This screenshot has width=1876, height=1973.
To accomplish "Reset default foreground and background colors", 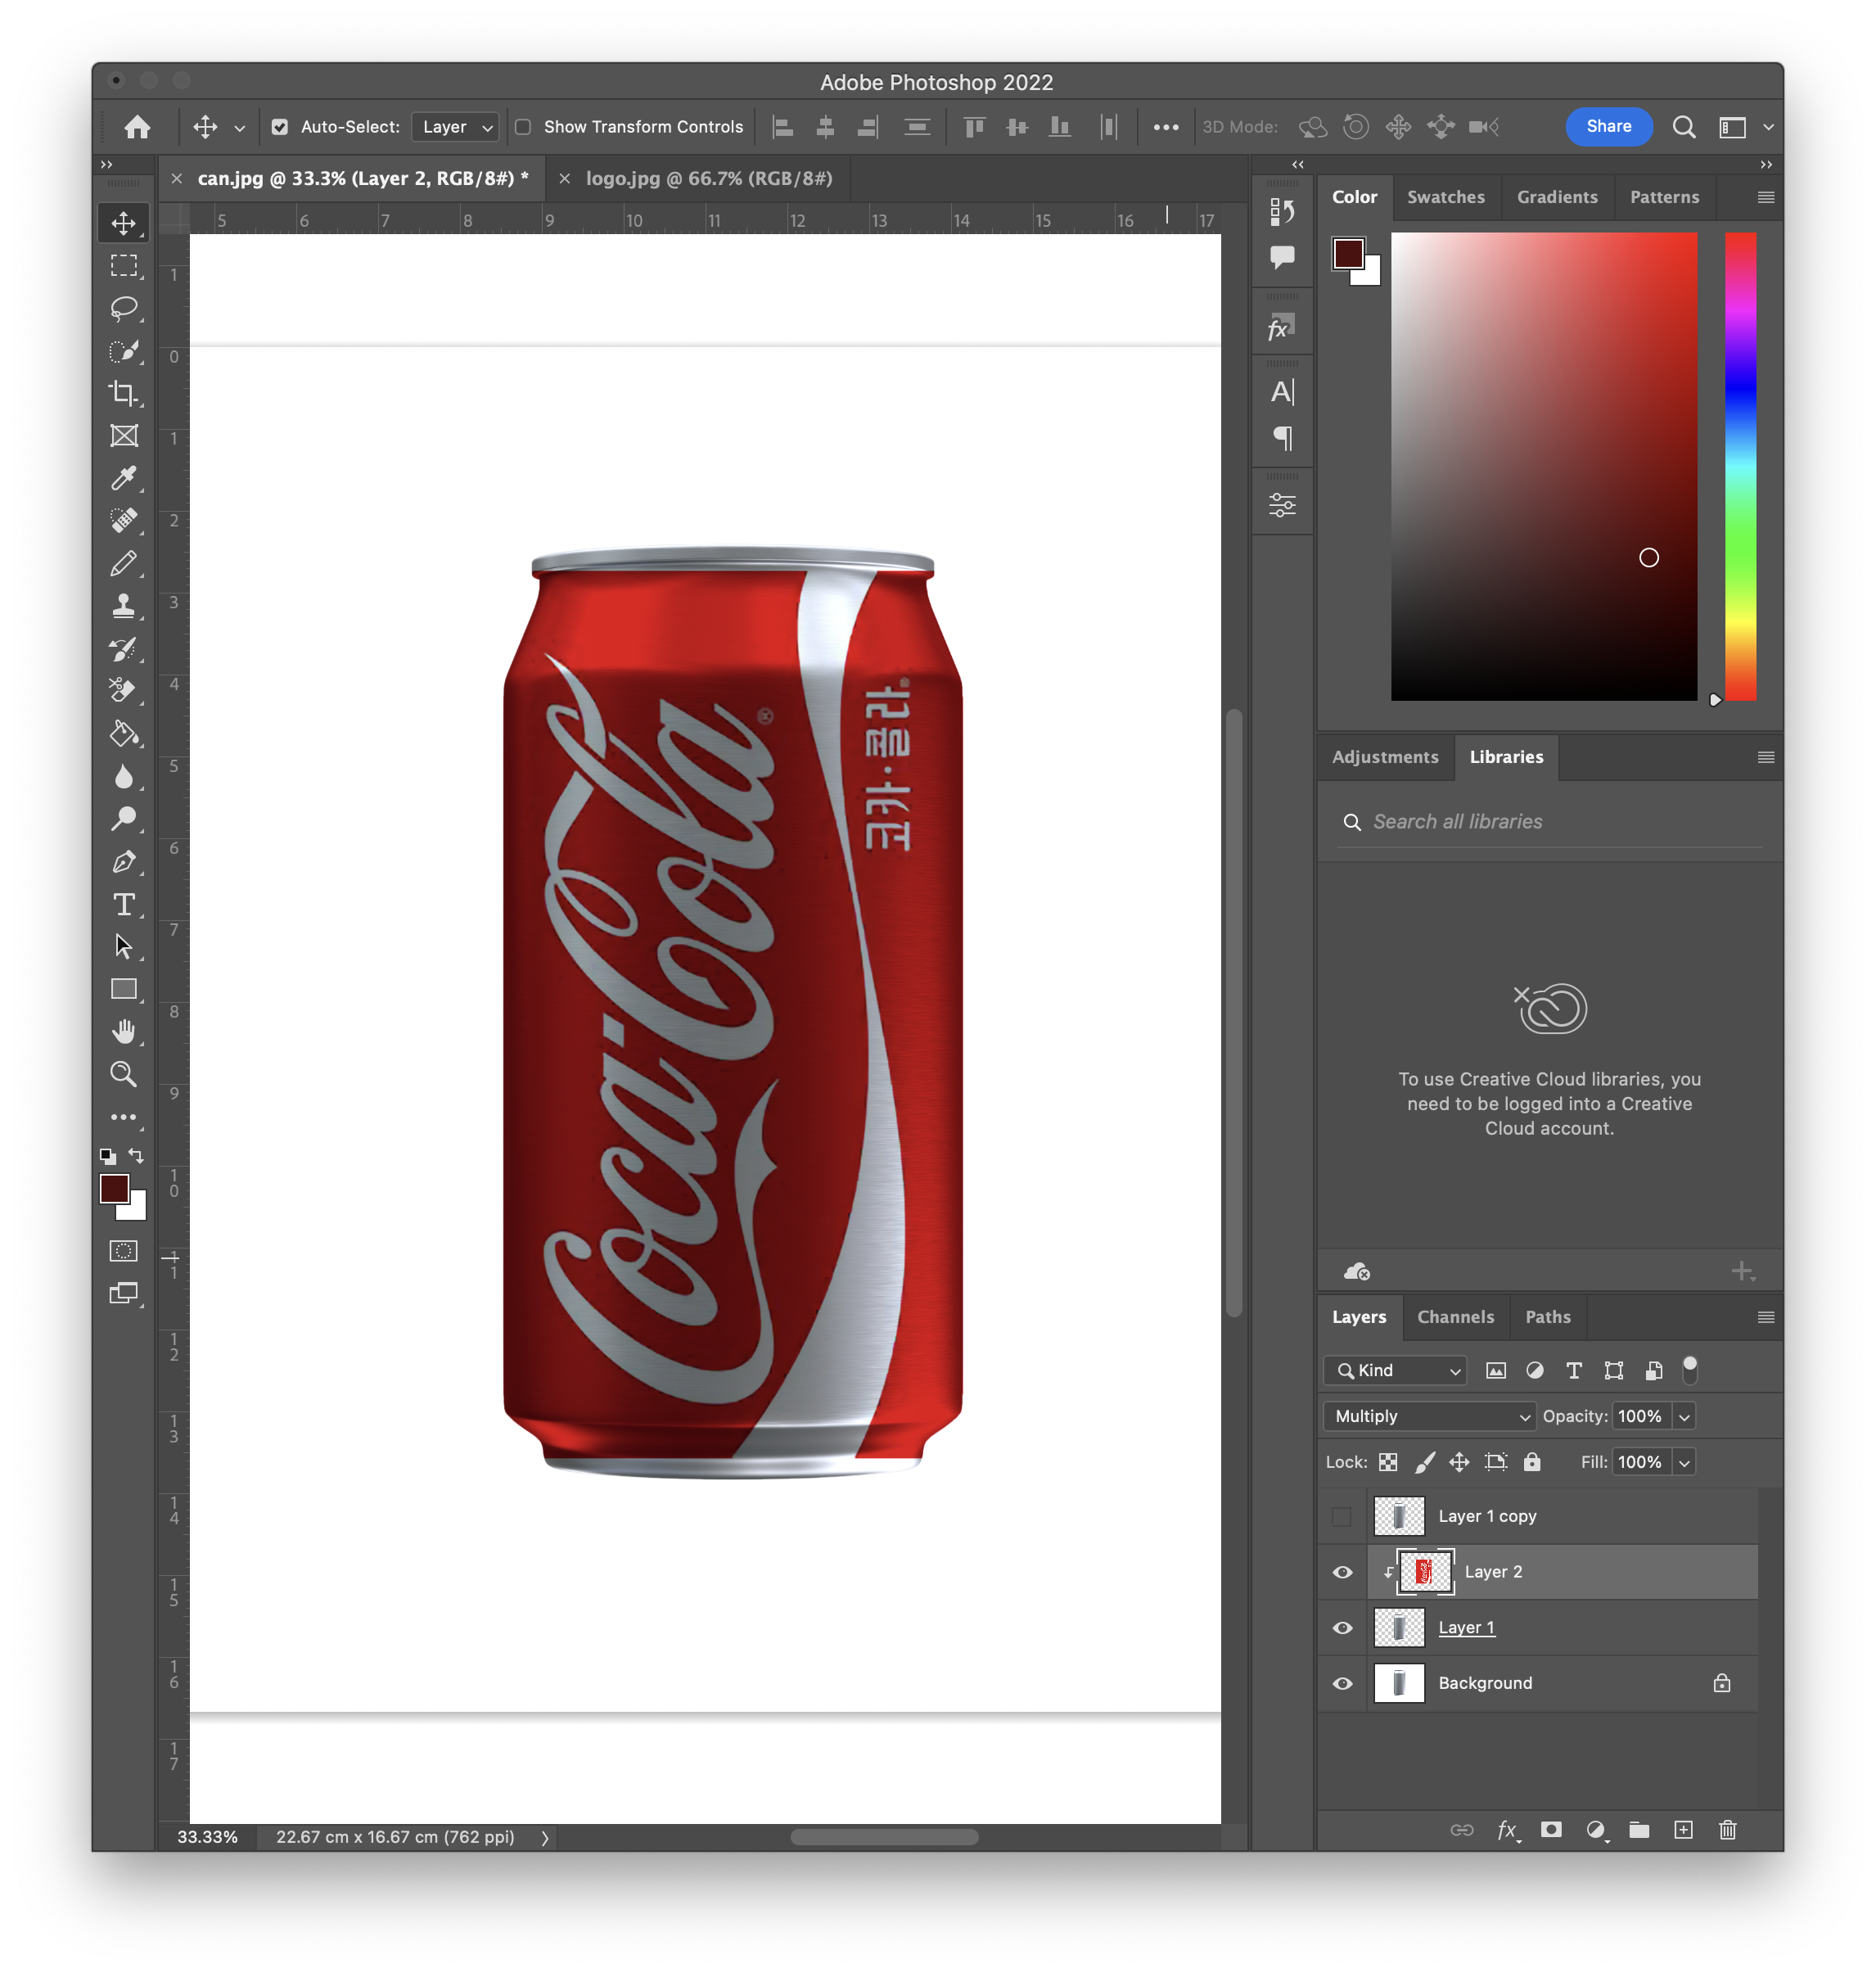I will coord(108,1156).
